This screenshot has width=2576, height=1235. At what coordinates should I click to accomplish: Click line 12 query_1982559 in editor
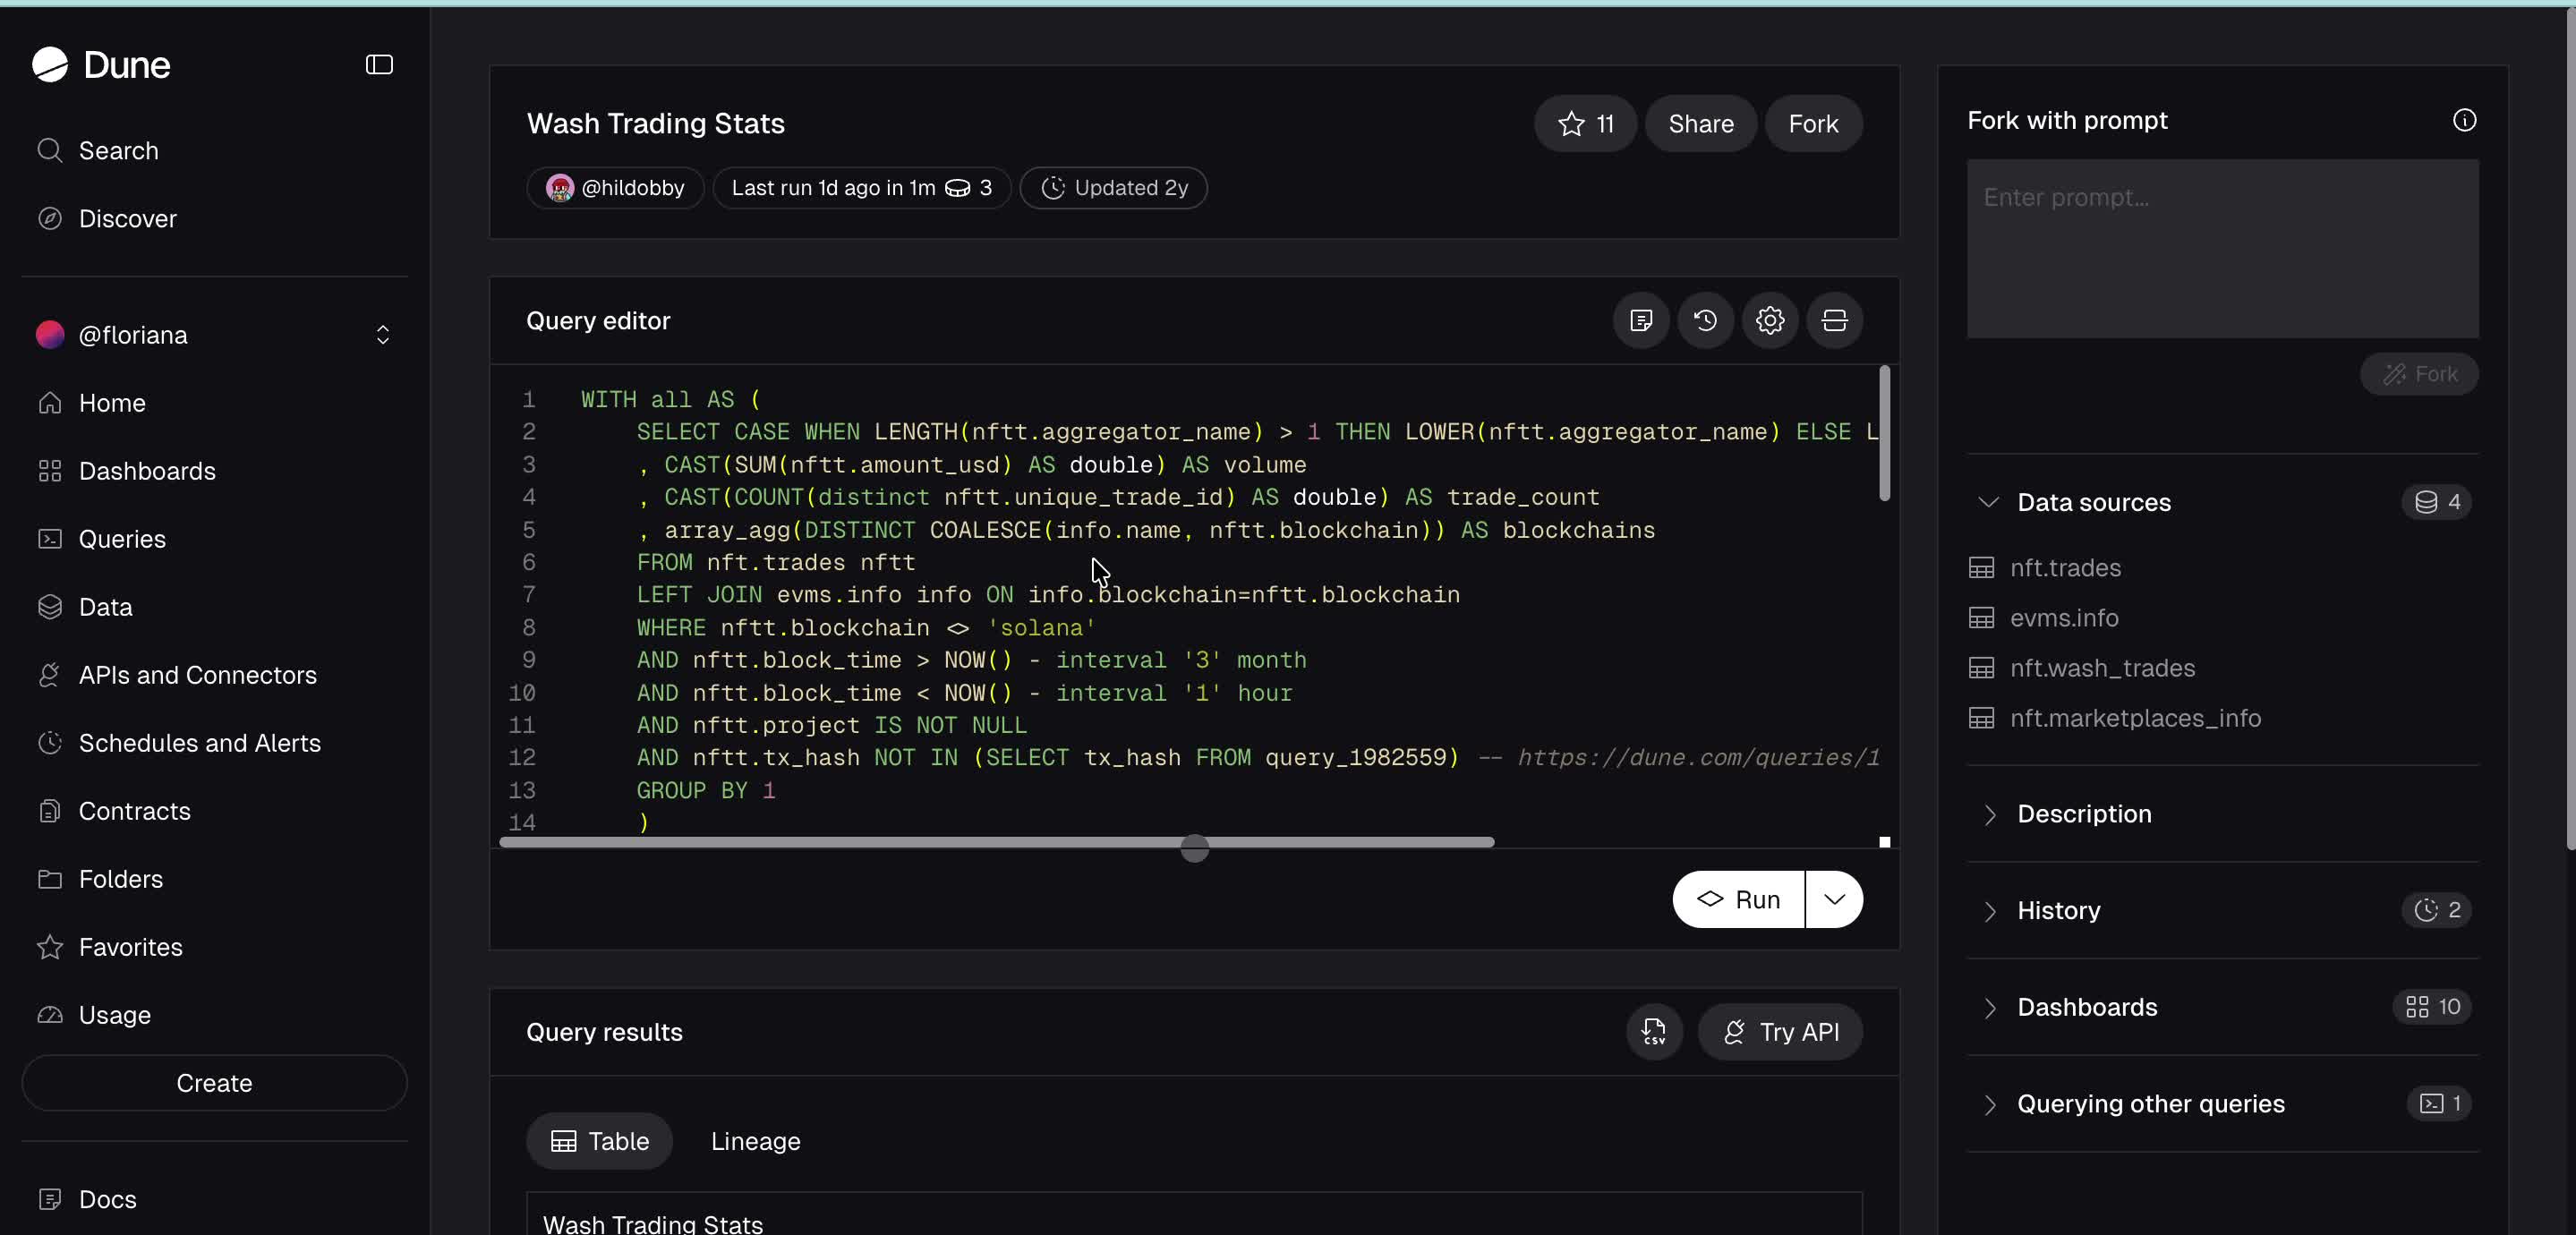point(1356,758)
